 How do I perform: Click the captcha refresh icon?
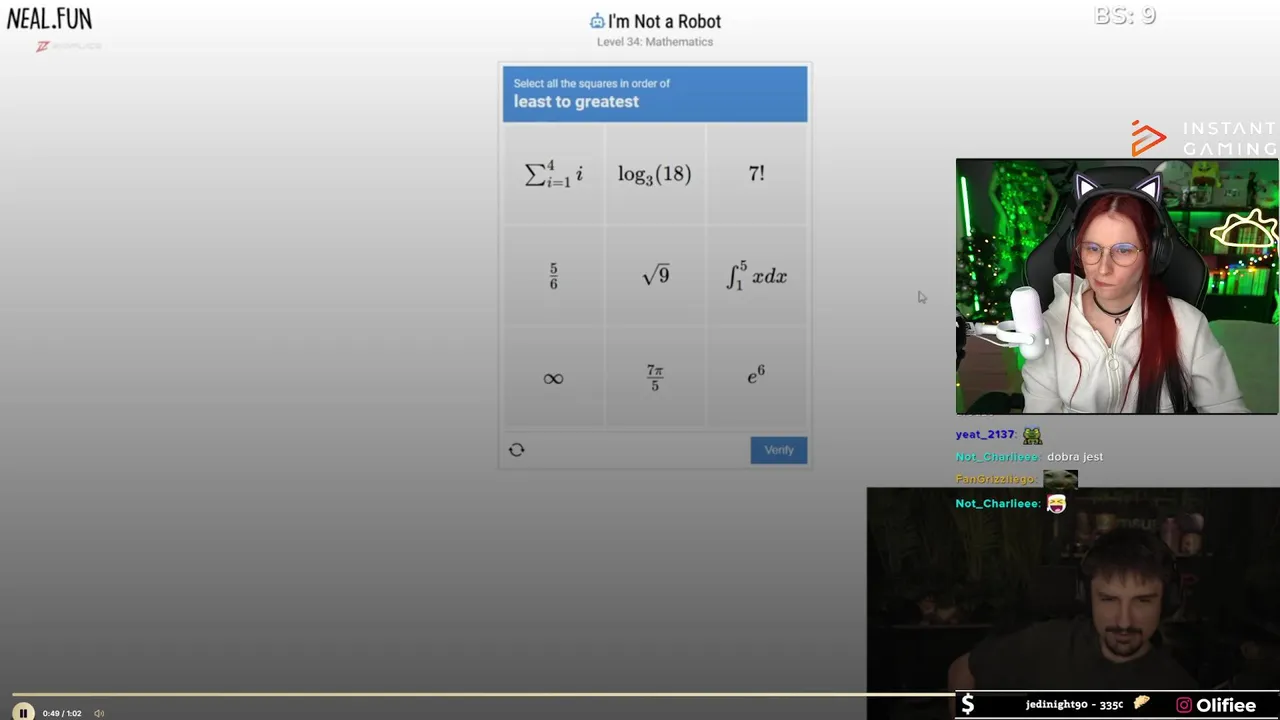(517, 450)
